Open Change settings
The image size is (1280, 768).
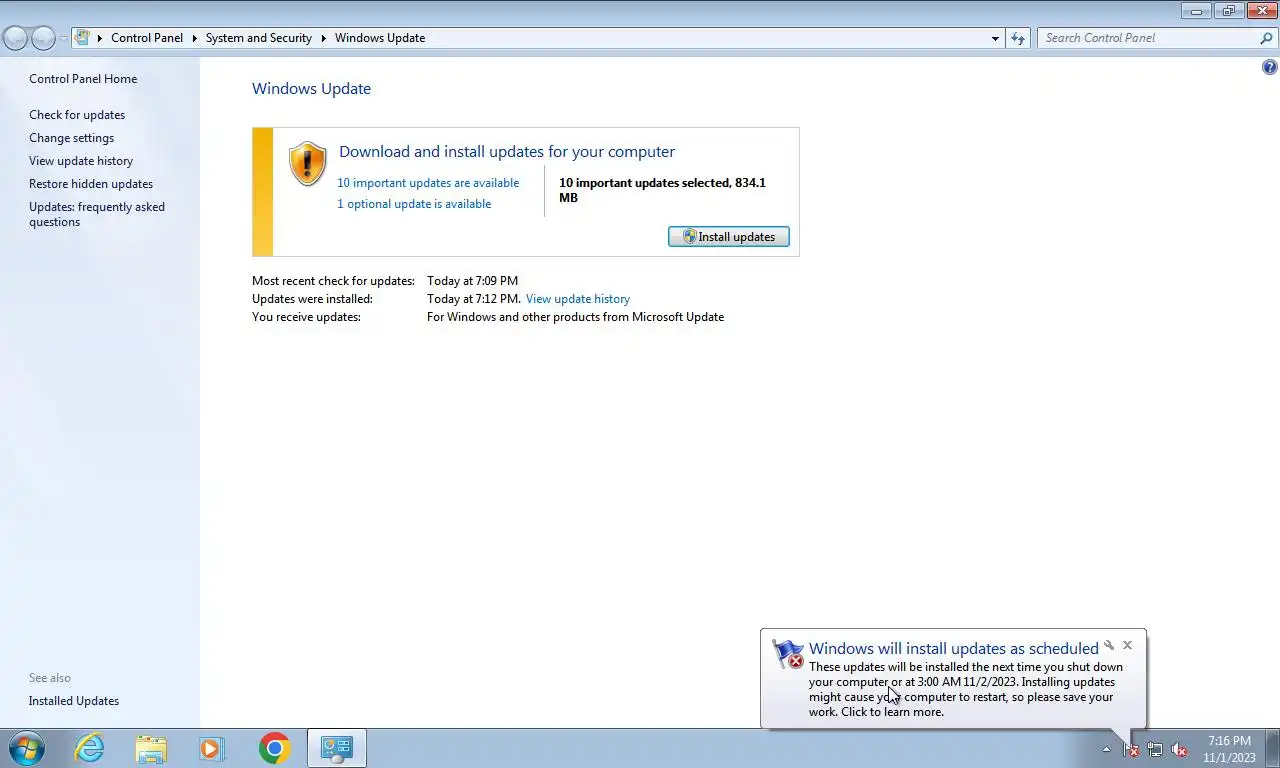(71, 138)
